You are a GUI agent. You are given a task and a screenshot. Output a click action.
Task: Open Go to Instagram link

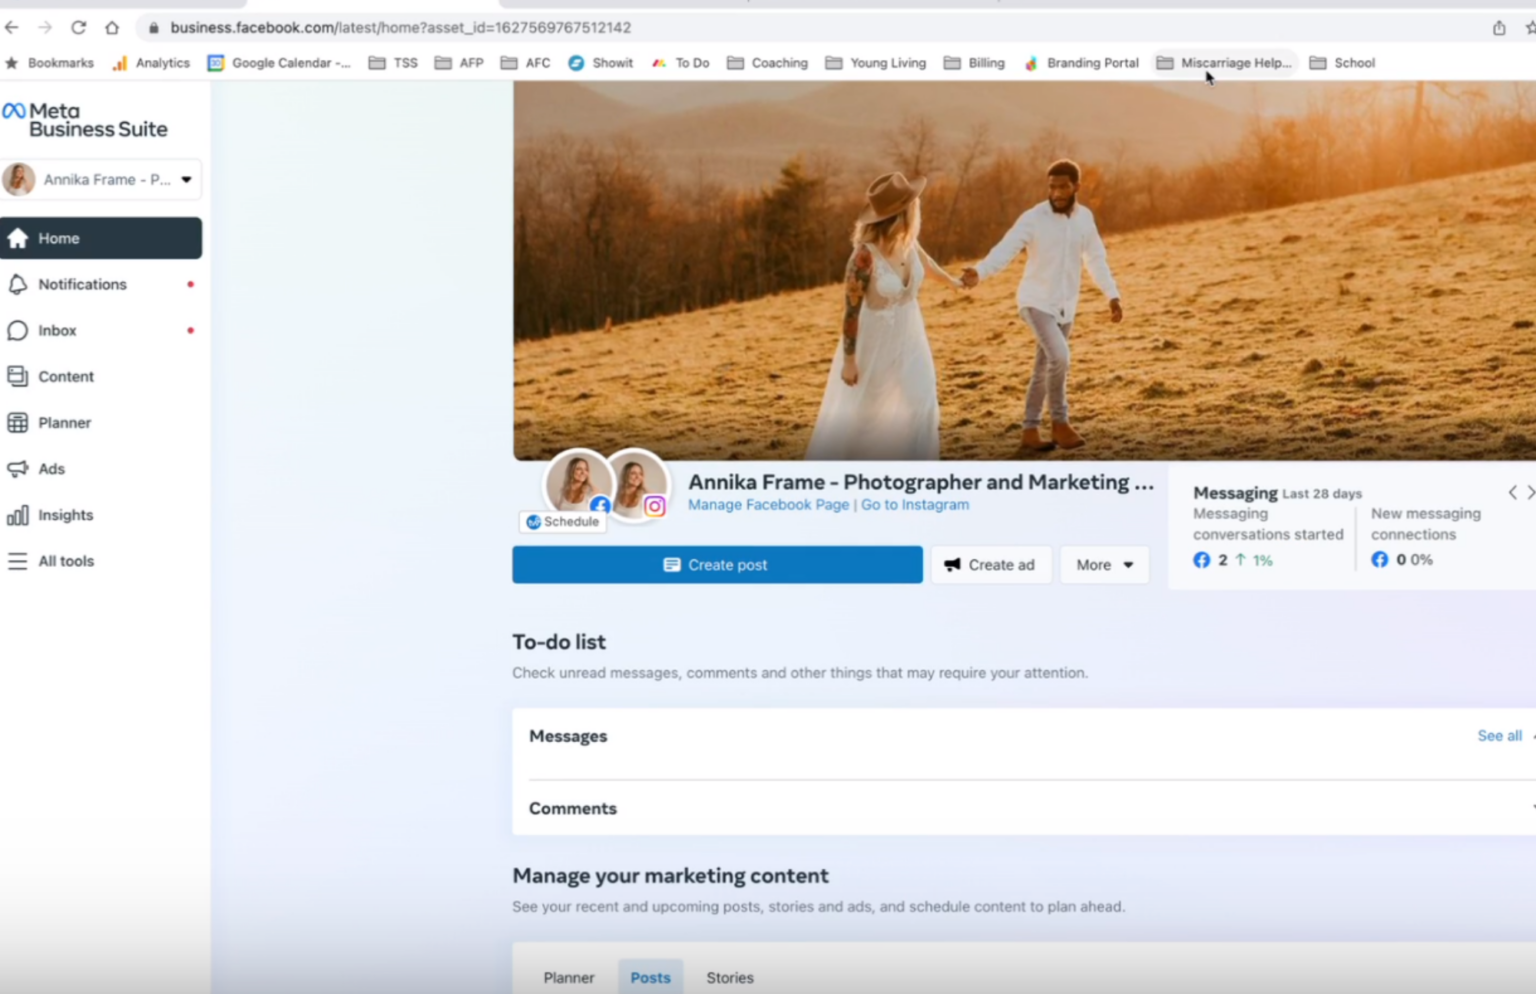(x=914, y=504)
